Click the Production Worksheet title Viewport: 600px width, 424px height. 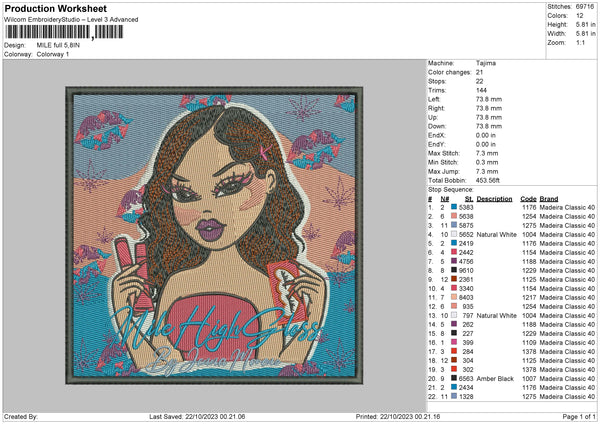coord(56,8)
